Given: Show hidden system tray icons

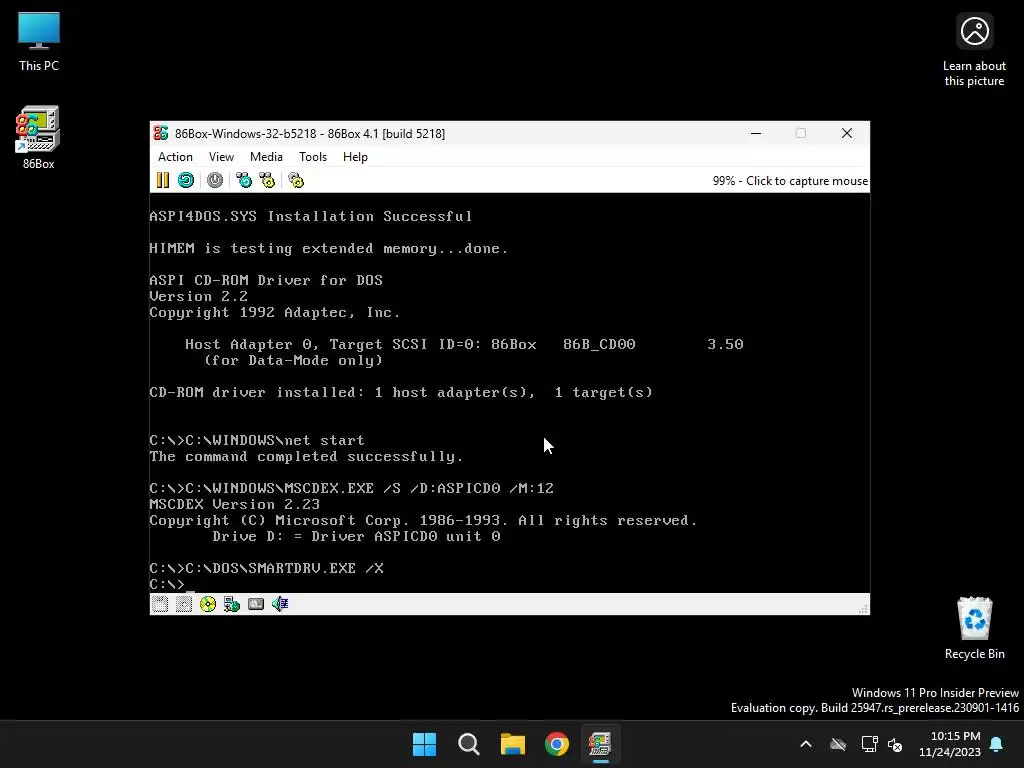Looking at the screenshot, I should click(806, 744).
